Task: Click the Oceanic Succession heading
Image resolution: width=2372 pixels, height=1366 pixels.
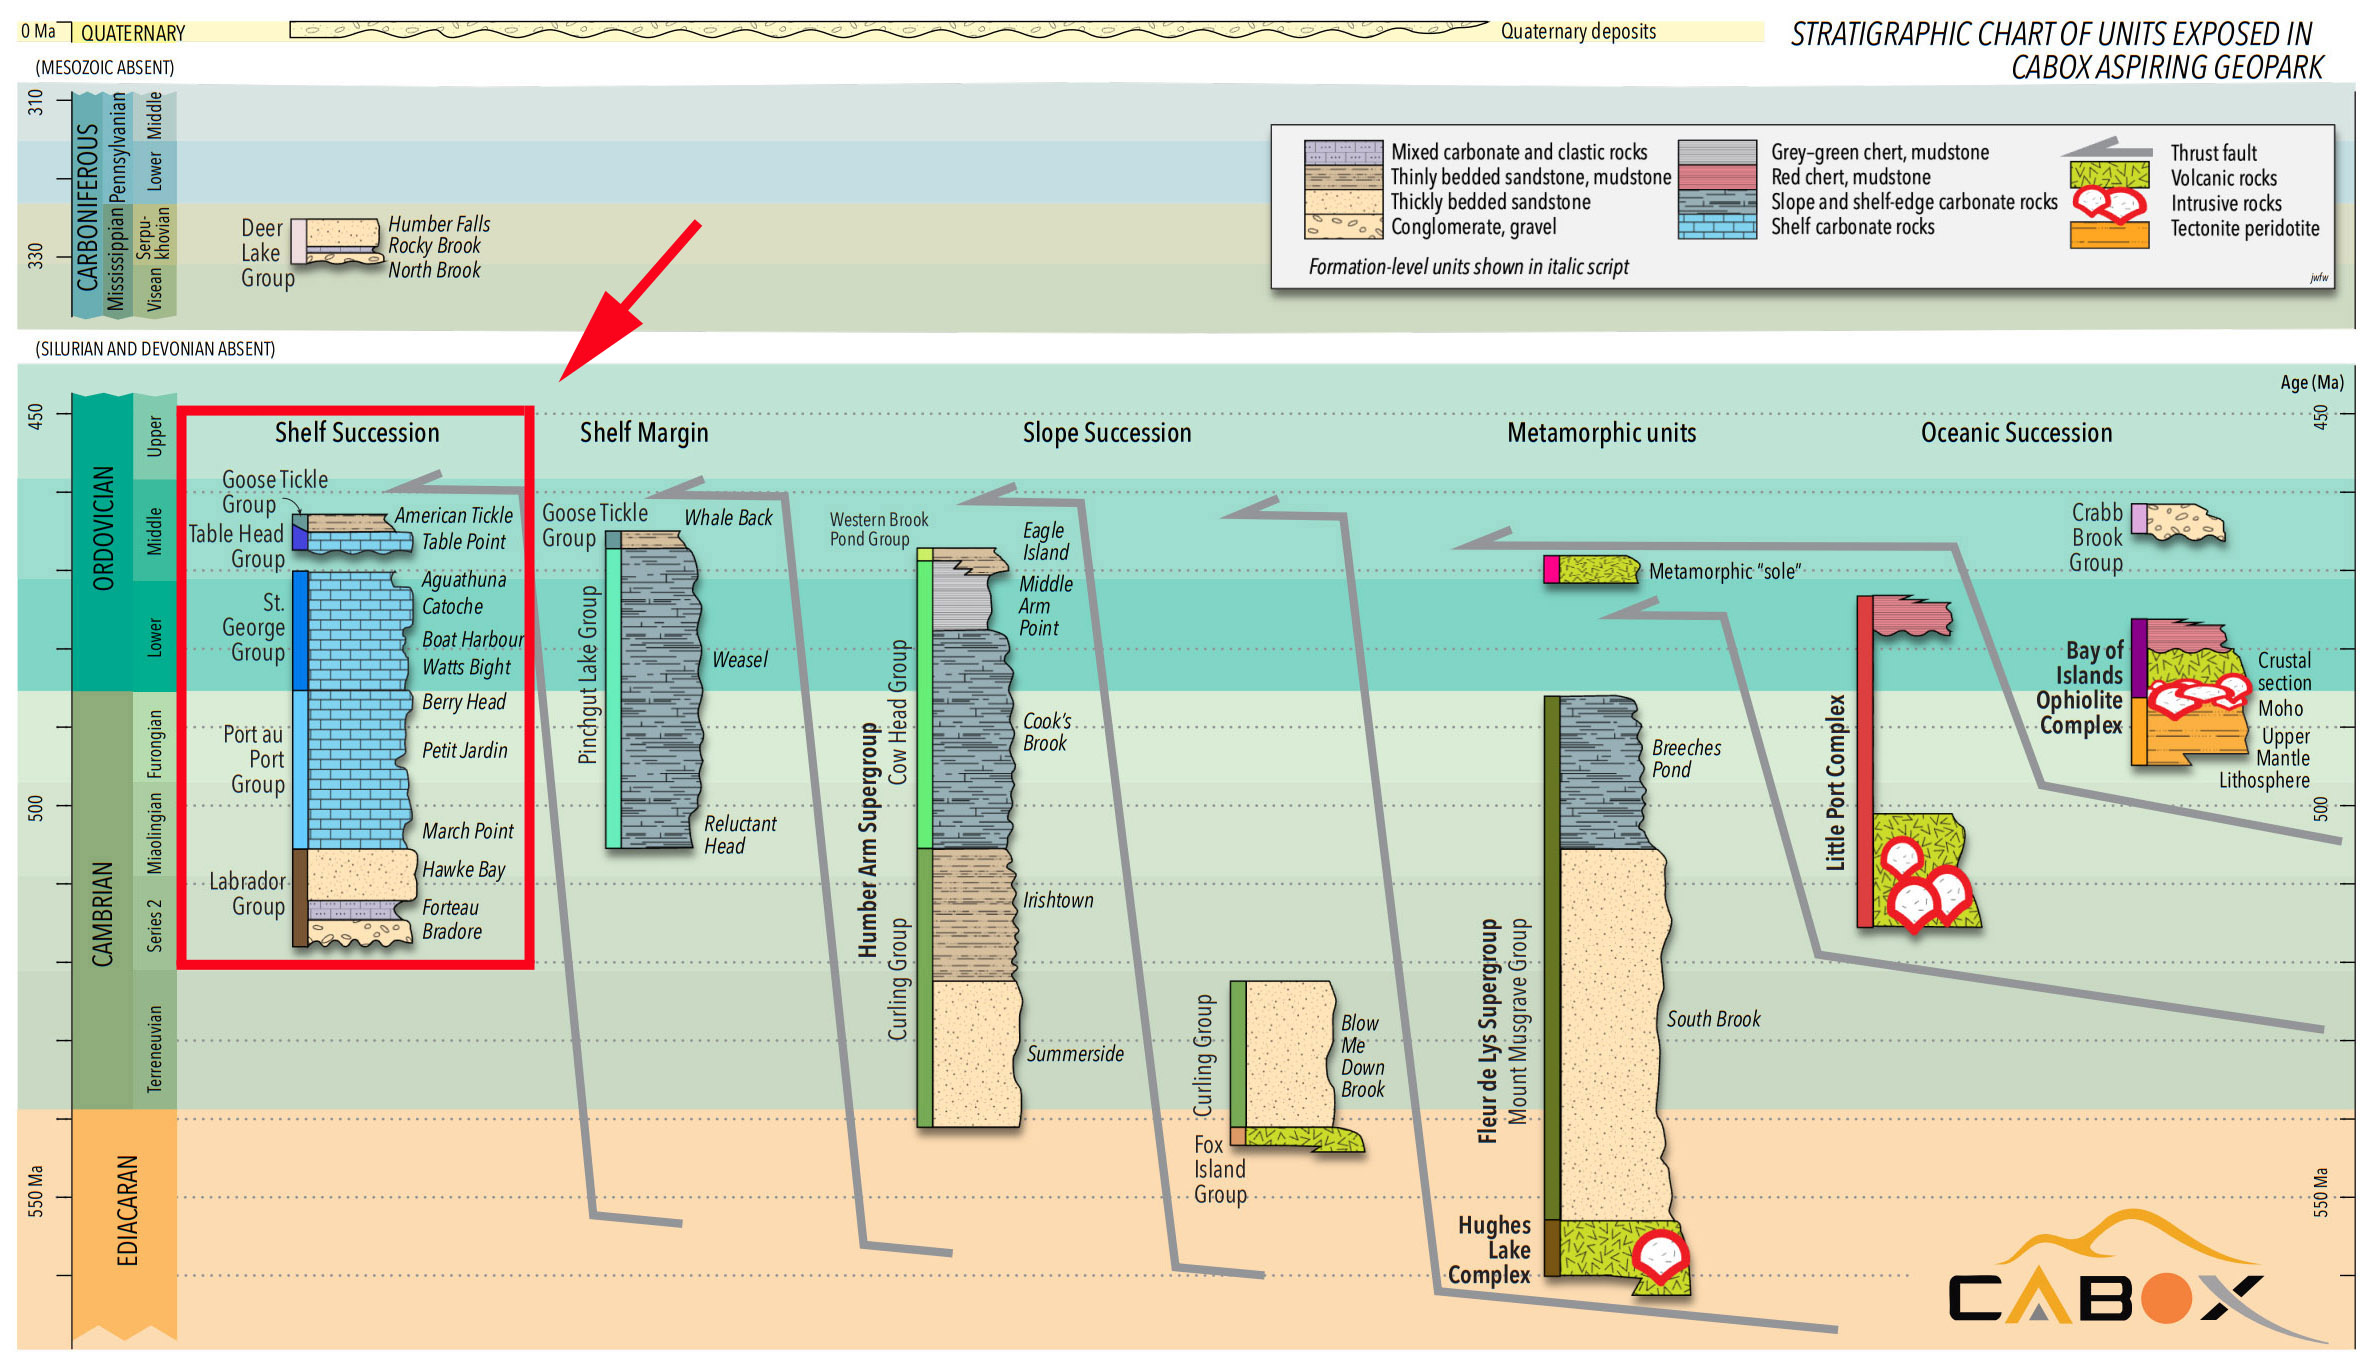Action: click(x=2016, y=433)
